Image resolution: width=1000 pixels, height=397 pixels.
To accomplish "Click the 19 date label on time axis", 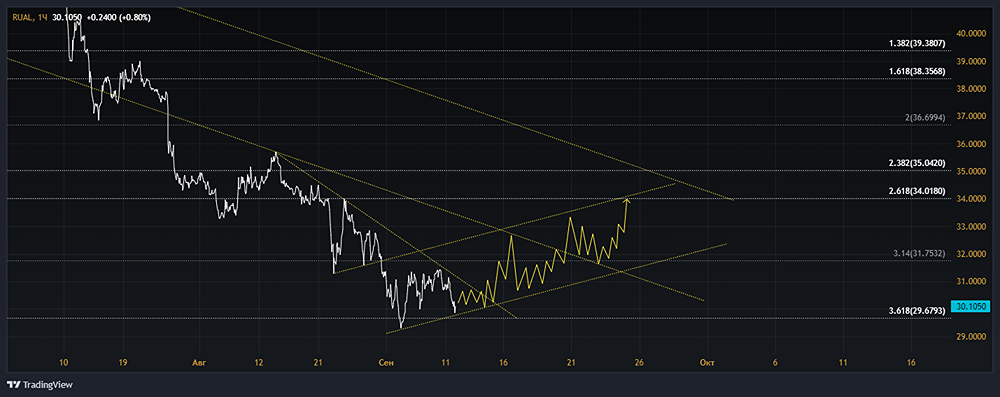I will tap(124, 363).
